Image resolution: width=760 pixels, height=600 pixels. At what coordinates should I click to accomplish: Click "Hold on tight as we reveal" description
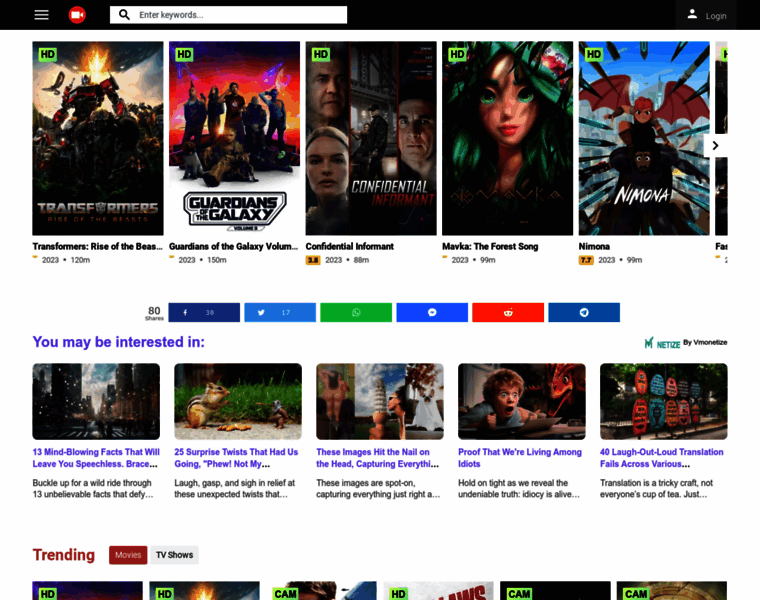519,489
